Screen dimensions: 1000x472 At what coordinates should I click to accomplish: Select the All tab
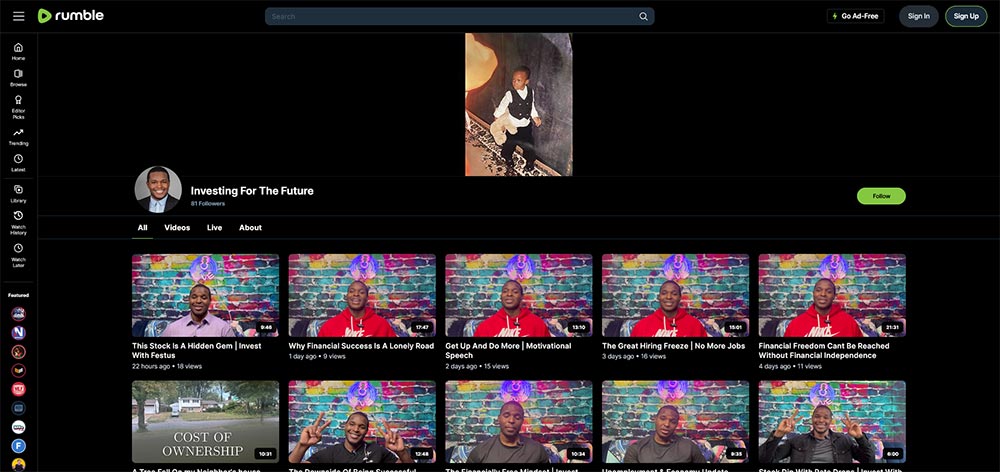point(142,228)
